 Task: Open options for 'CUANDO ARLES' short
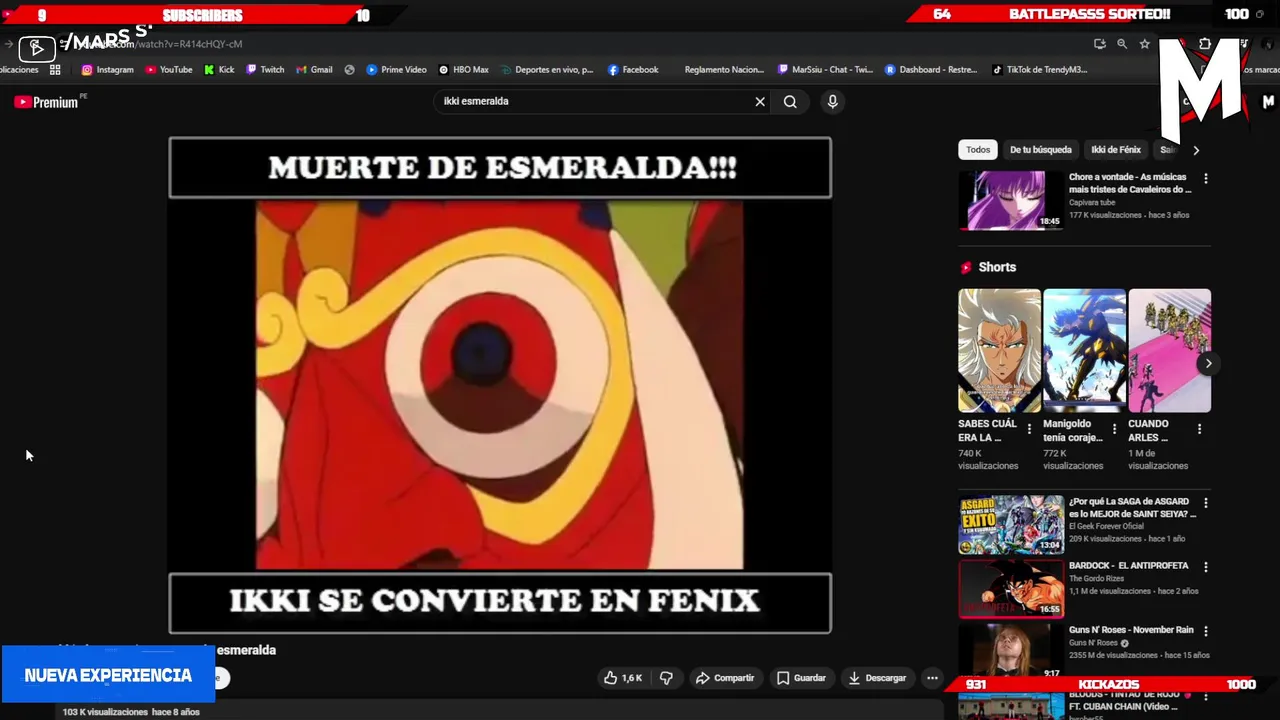click(x=1199, y=429)
